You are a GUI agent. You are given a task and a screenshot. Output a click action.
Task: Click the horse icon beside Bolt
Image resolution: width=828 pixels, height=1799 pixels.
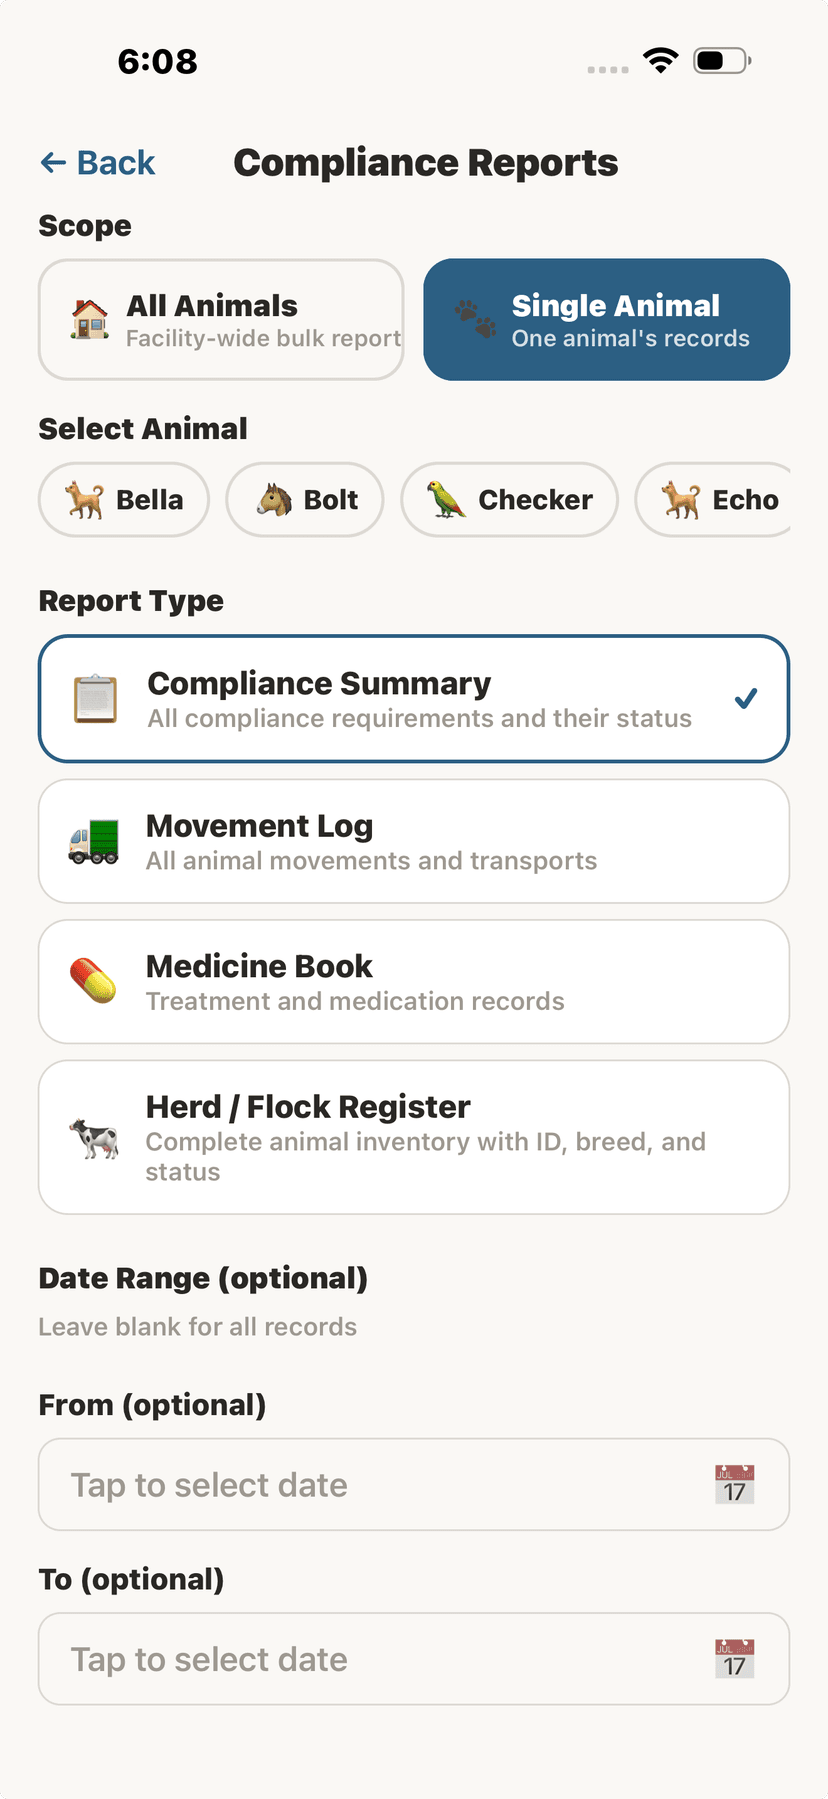(265, 500)
